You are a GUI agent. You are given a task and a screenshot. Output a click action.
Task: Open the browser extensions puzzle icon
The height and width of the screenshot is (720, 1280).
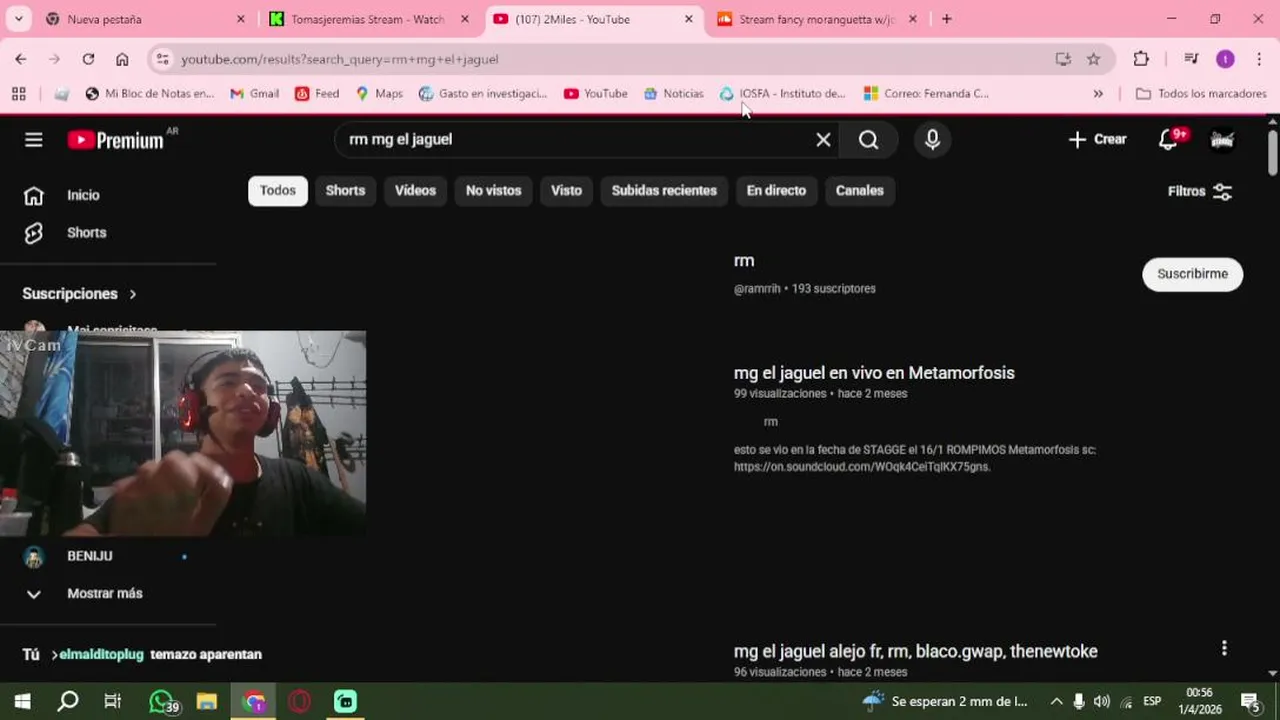point(1141,59)
